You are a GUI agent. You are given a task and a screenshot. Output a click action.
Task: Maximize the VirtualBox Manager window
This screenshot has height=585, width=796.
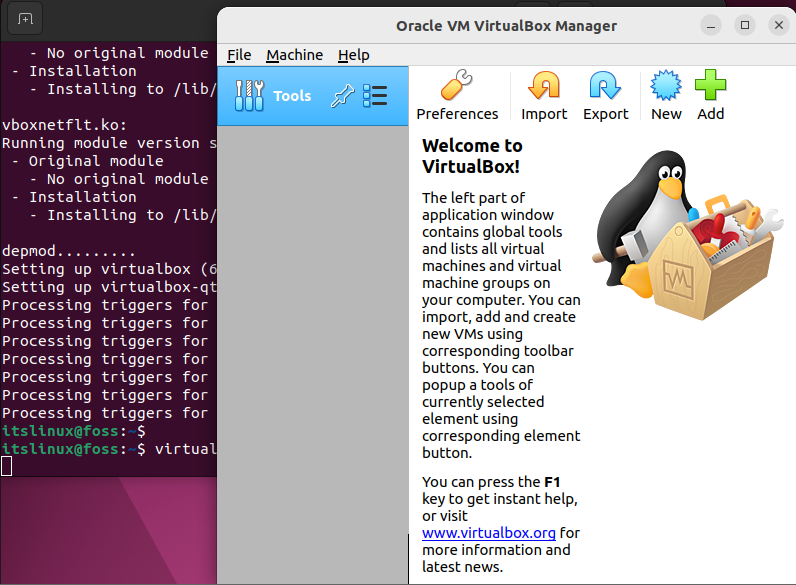click(745, 25)
